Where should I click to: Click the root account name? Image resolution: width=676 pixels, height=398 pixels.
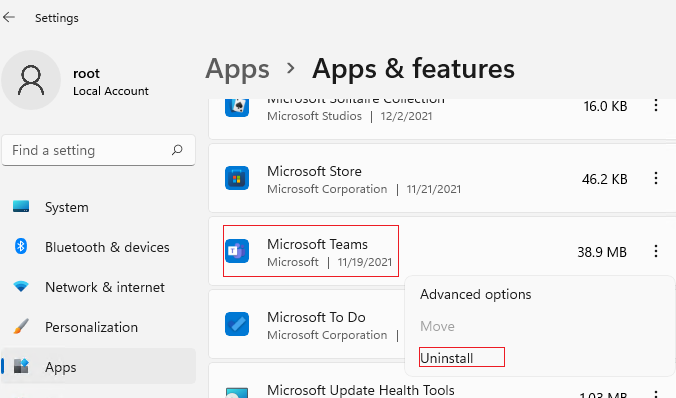[x=86, y=74]
